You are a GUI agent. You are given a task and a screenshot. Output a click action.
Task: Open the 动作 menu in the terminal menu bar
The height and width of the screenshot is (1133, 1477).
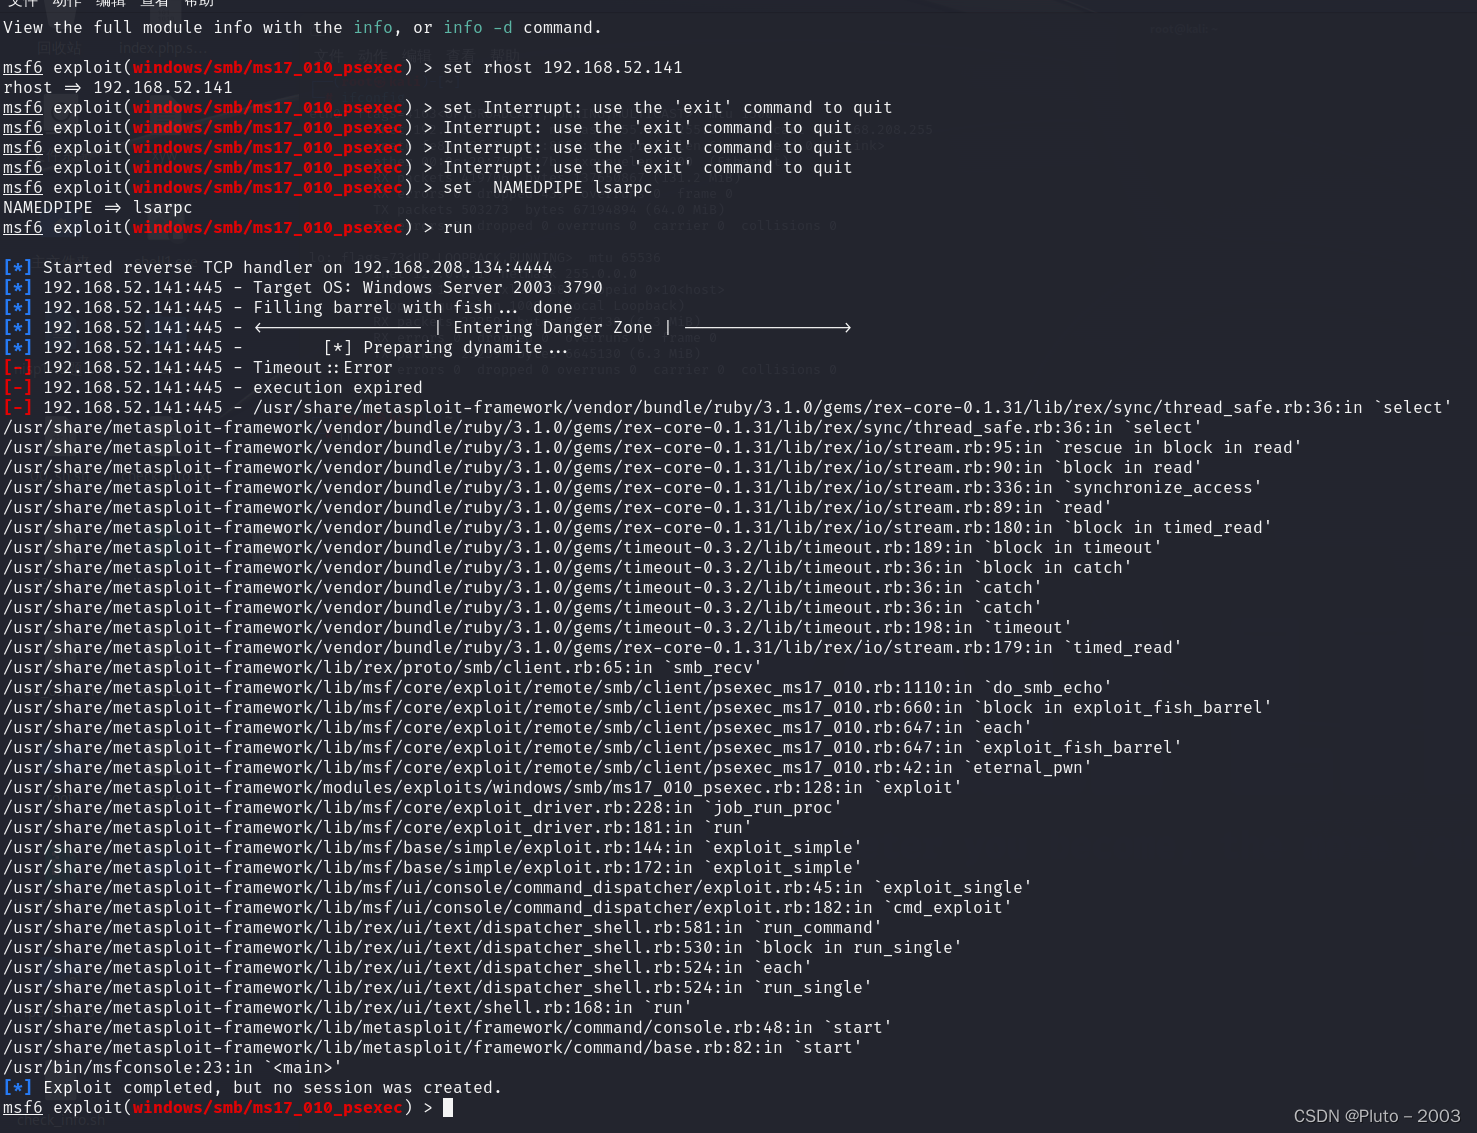(x=66, y=3)
